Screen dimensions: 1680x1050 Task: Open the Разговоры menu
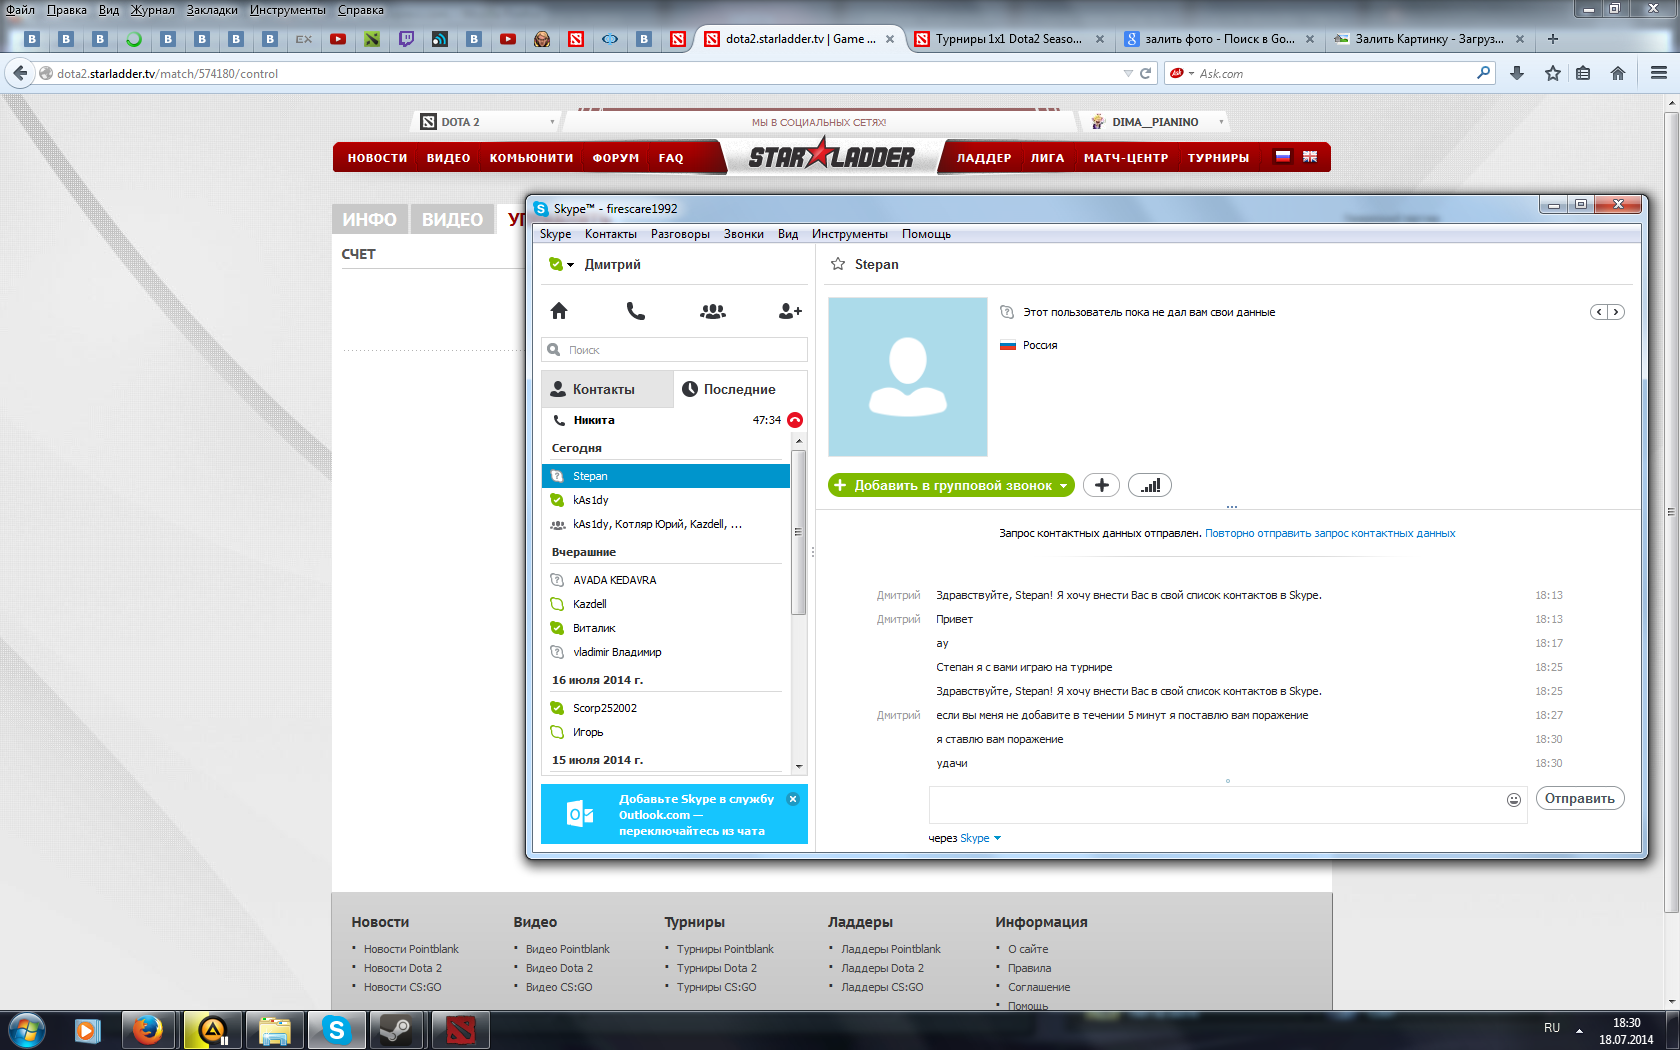pos(680,234)
